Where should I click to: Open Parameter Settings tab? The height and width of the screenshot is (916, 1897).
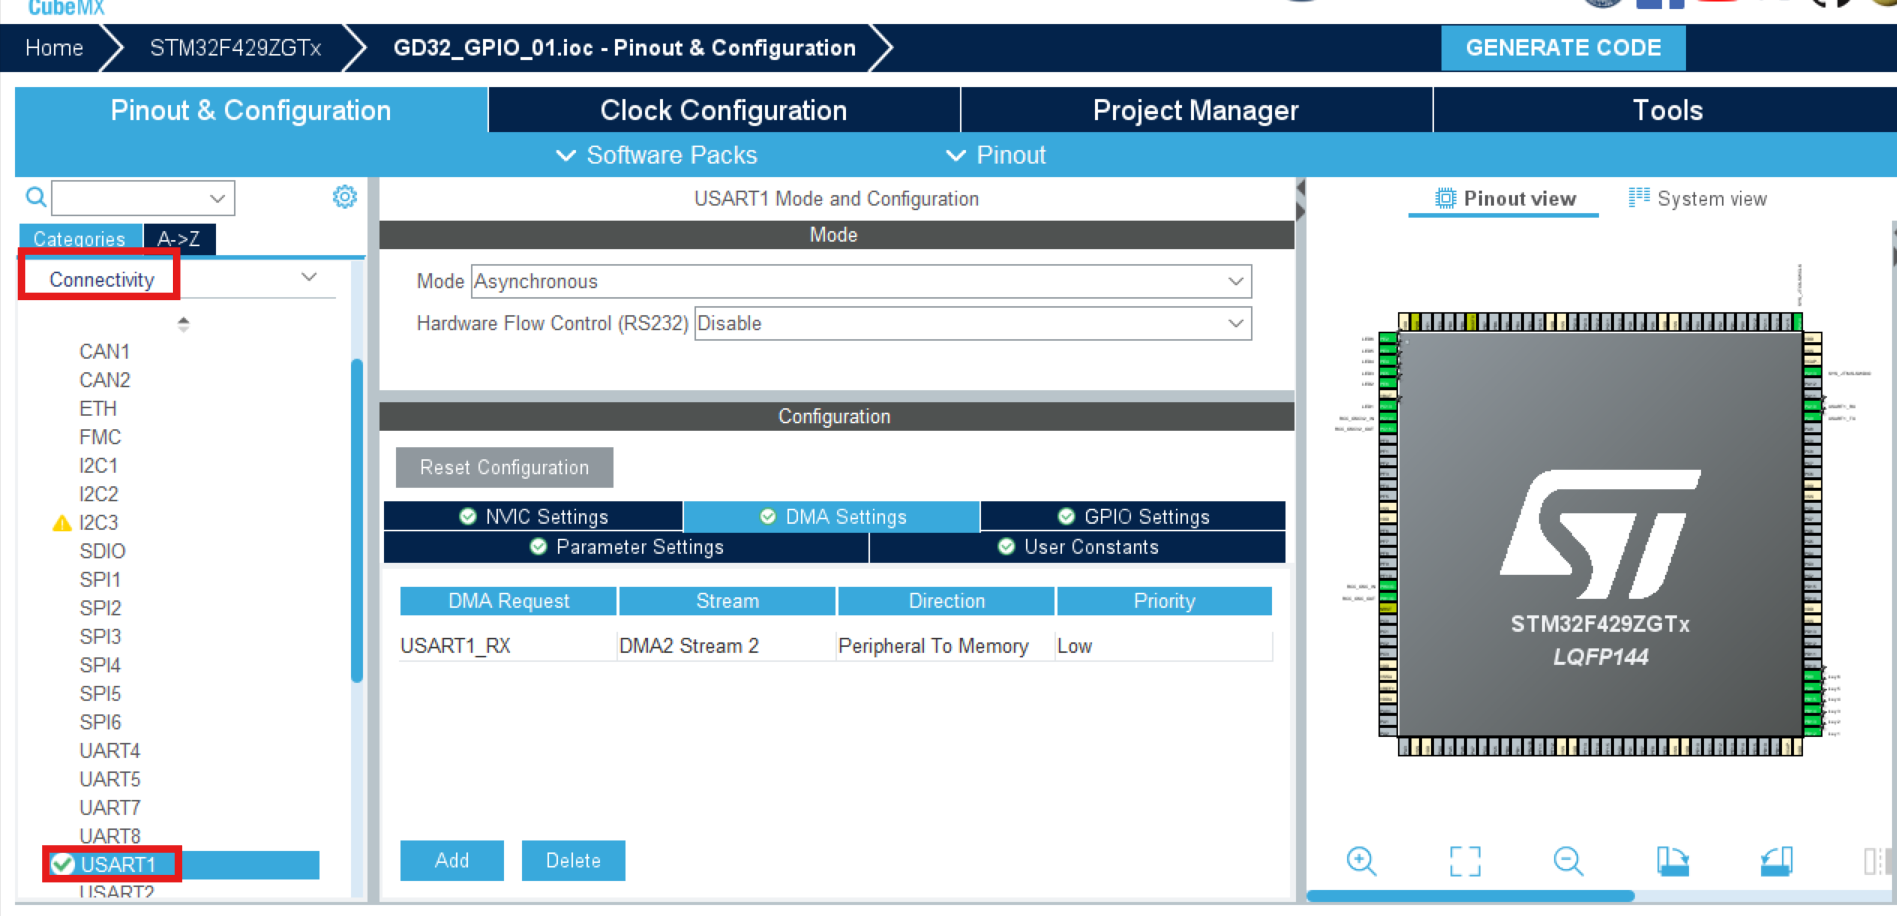[x=626, y=547]
